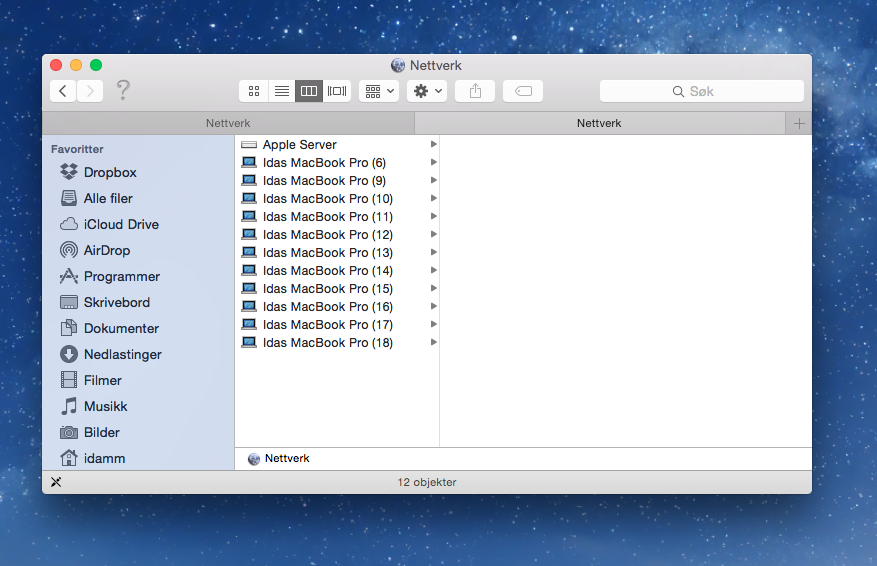Image resolution: width=877 pixels, height=566 pixels.
Task: Click the Favoritter sidebar heading
Action: (77, 149)
